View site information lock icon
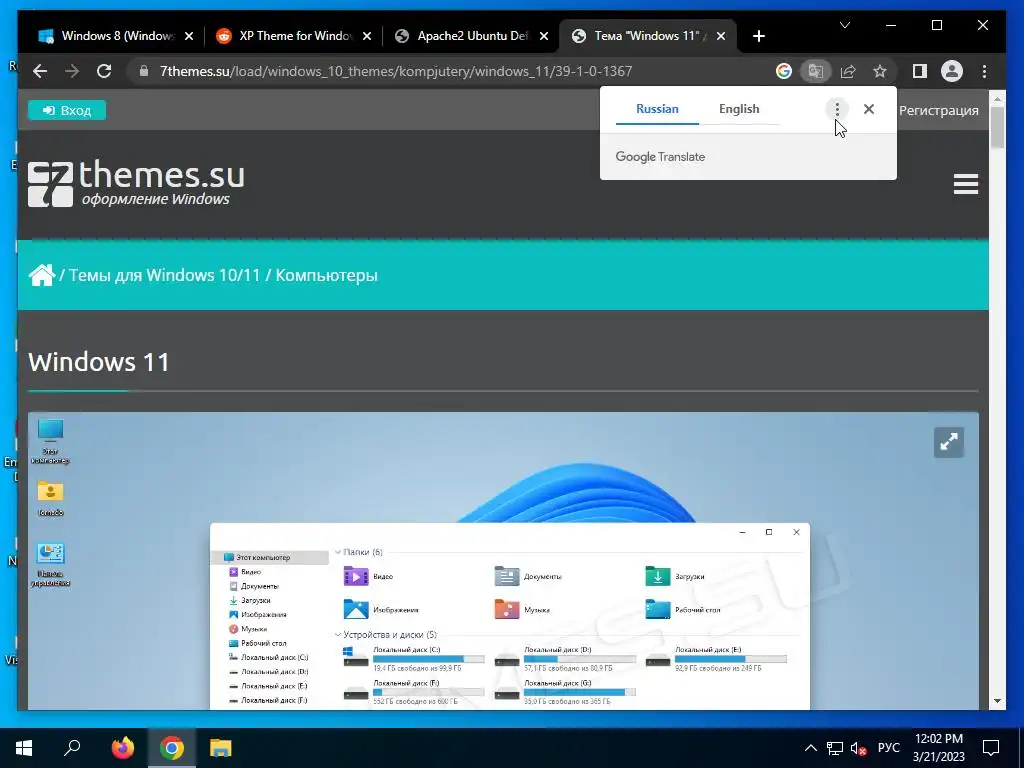The height and width of the screenshot is (768, 1024). 144,71
